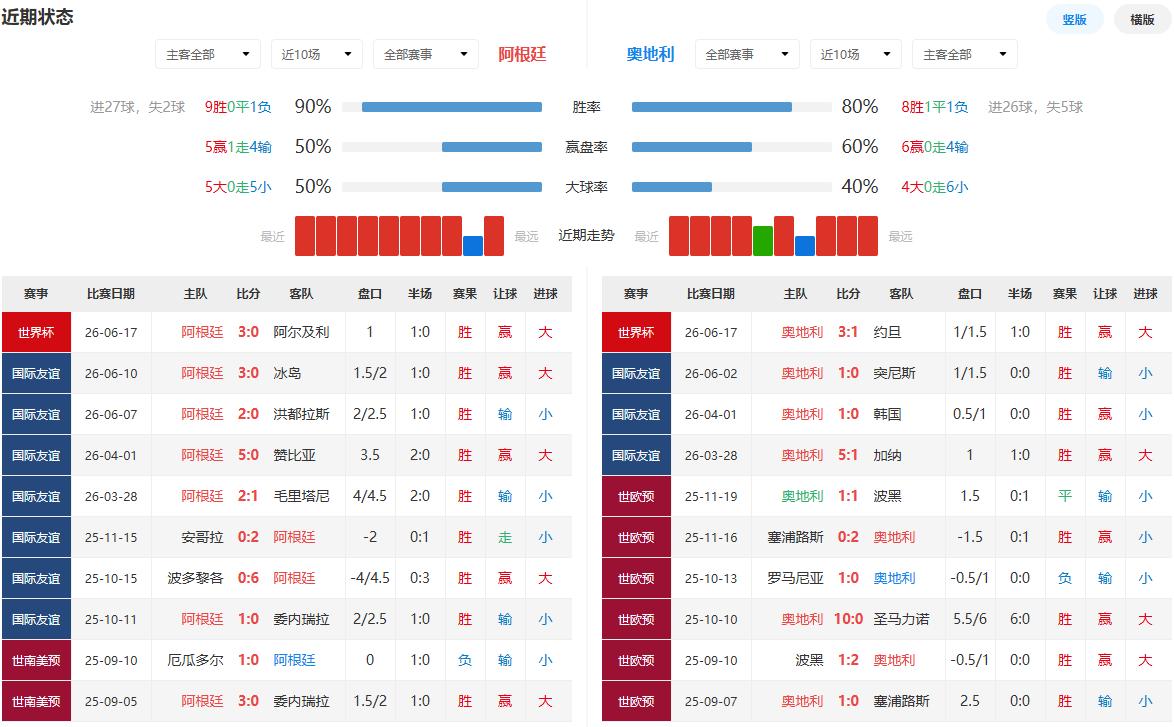This screenshot has width=1174, height=727.
Task: Open Argentina's 全部赛事 dropdown
Action: [x=425, y=54]
